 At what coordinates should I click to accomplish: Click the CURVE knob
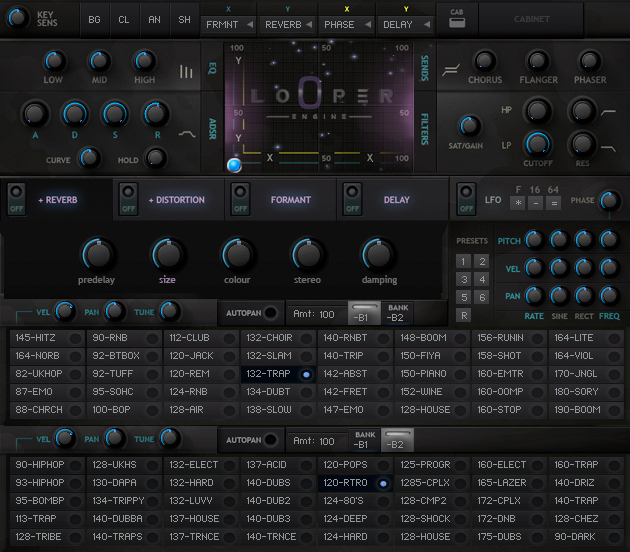click(x=89, y=157)
